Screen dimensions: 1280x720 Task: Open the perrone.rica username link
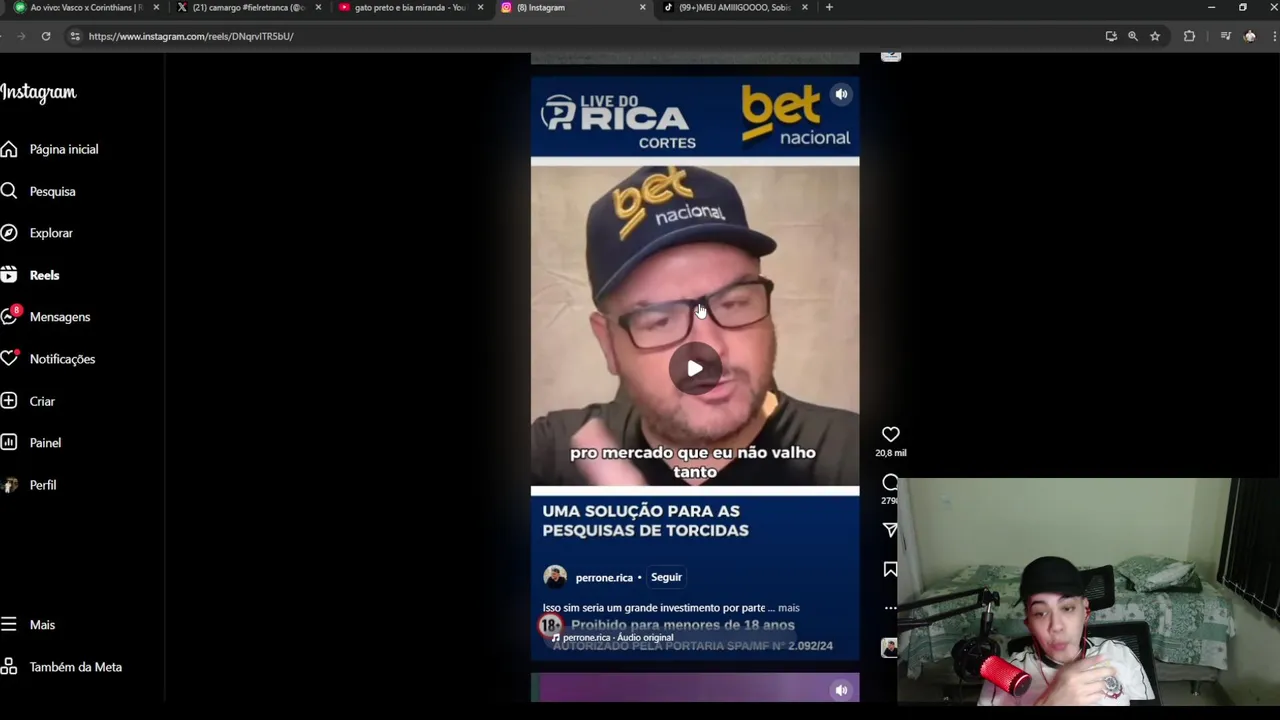tap(604, 577)
